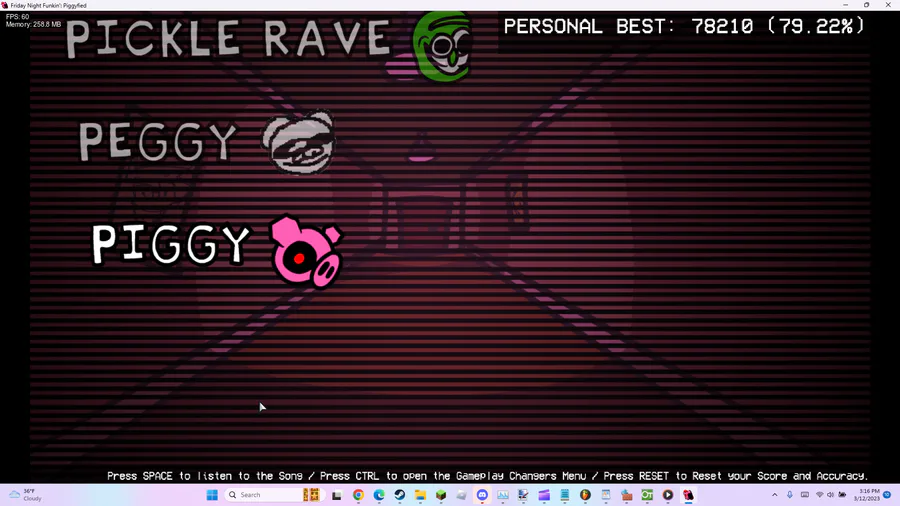Click the Memory usage readout
This screenshot has height=506, width=900.
tap(33, 25)
